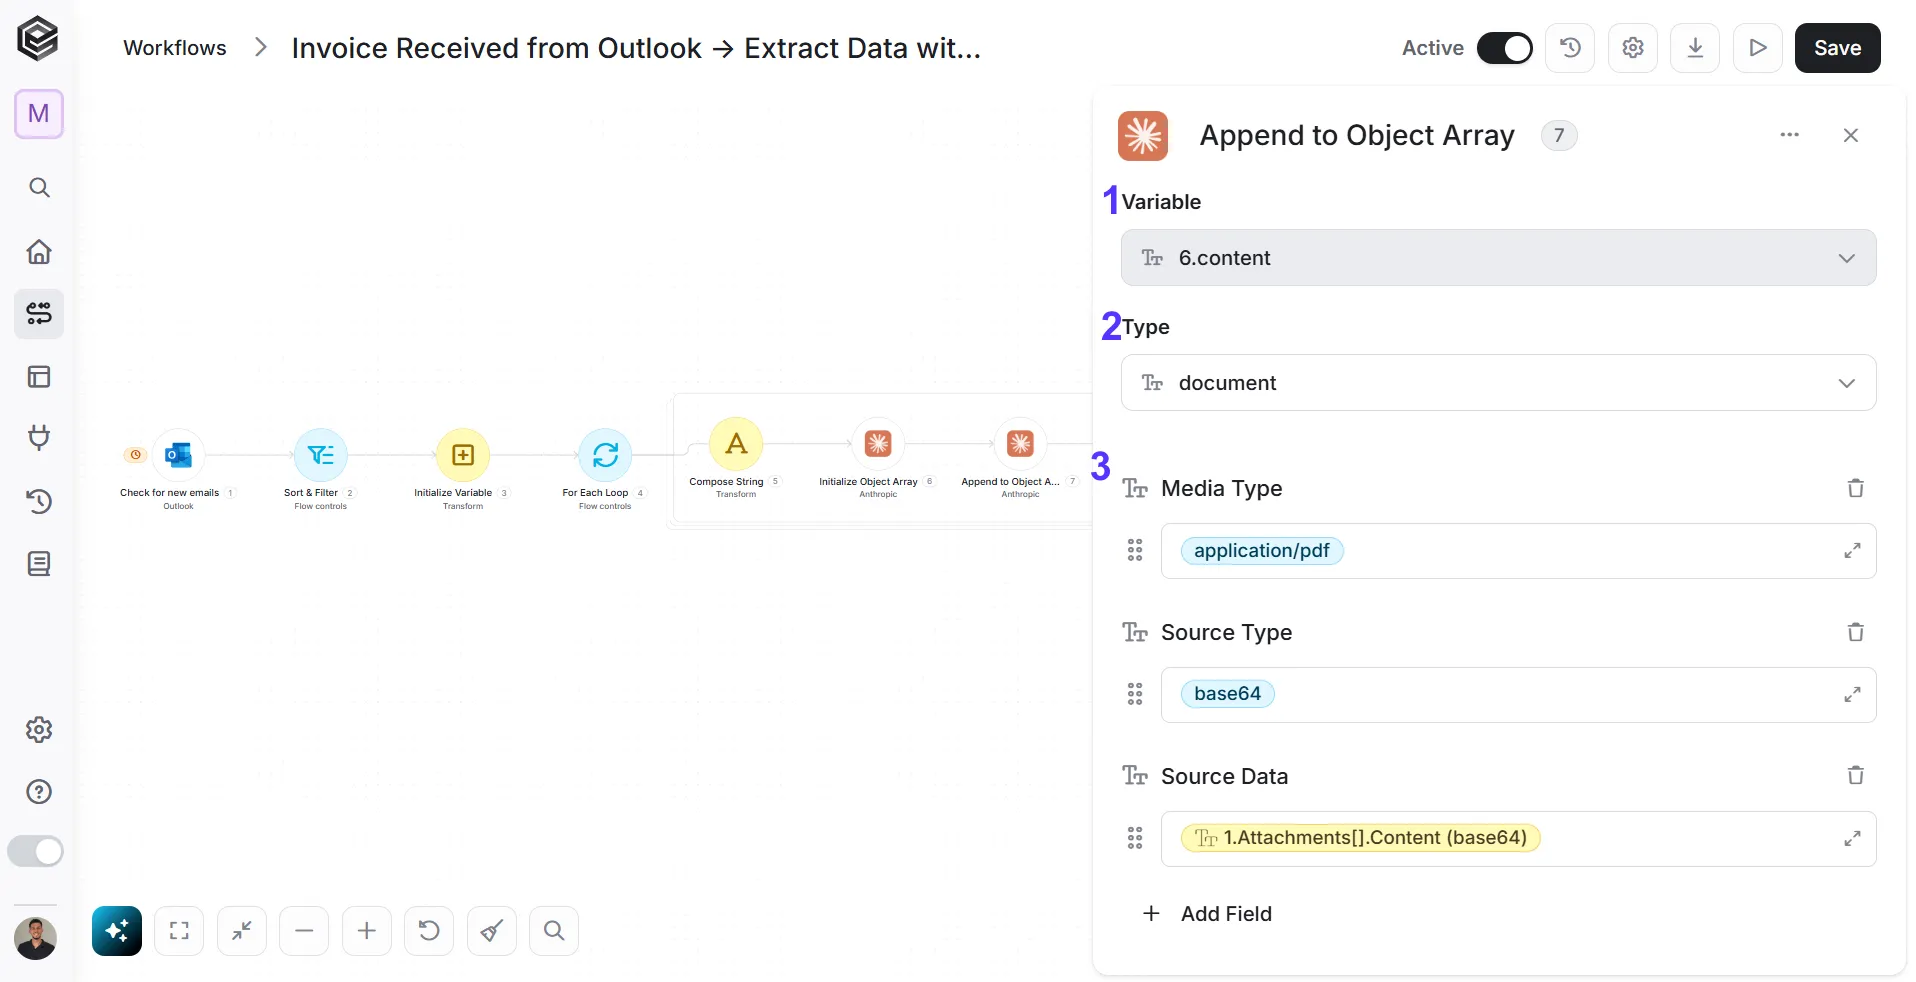Click the collapse arrows canvas icon
This screenshot has width=1916, height=982.
tap(242, 931)
